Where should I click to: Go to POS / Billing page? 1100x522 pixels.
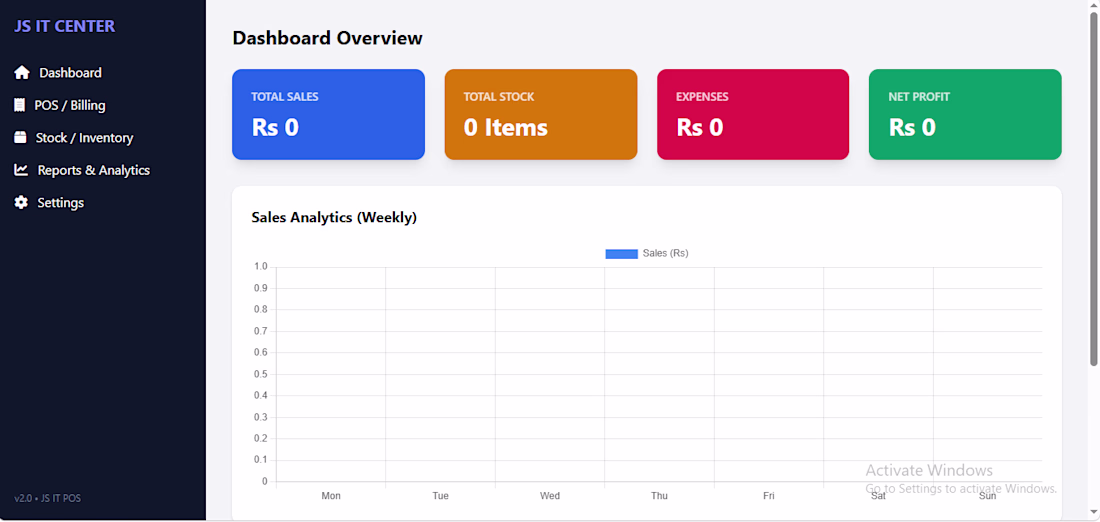pyautogui.click(x=70, y=105)
